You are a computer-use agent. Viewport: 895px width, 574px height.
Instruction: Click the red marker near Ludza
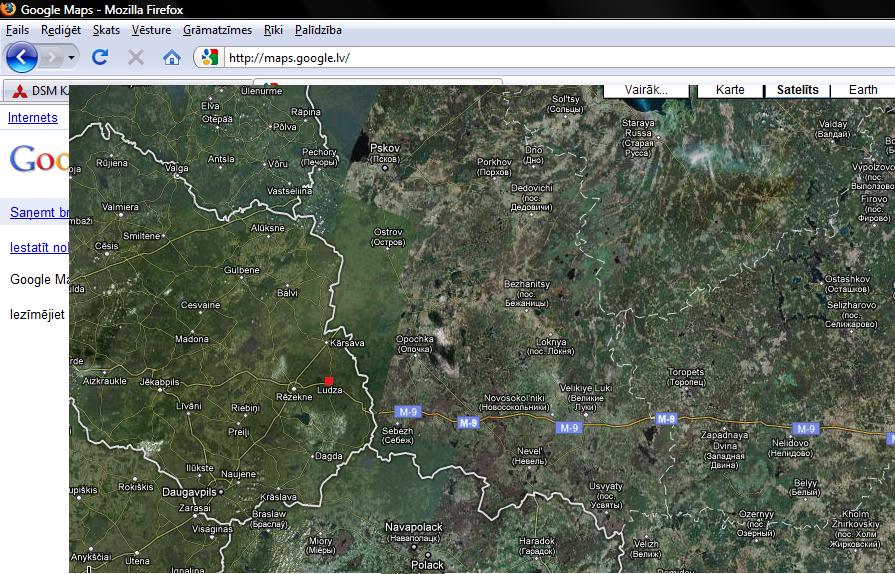tap(328, 381)
